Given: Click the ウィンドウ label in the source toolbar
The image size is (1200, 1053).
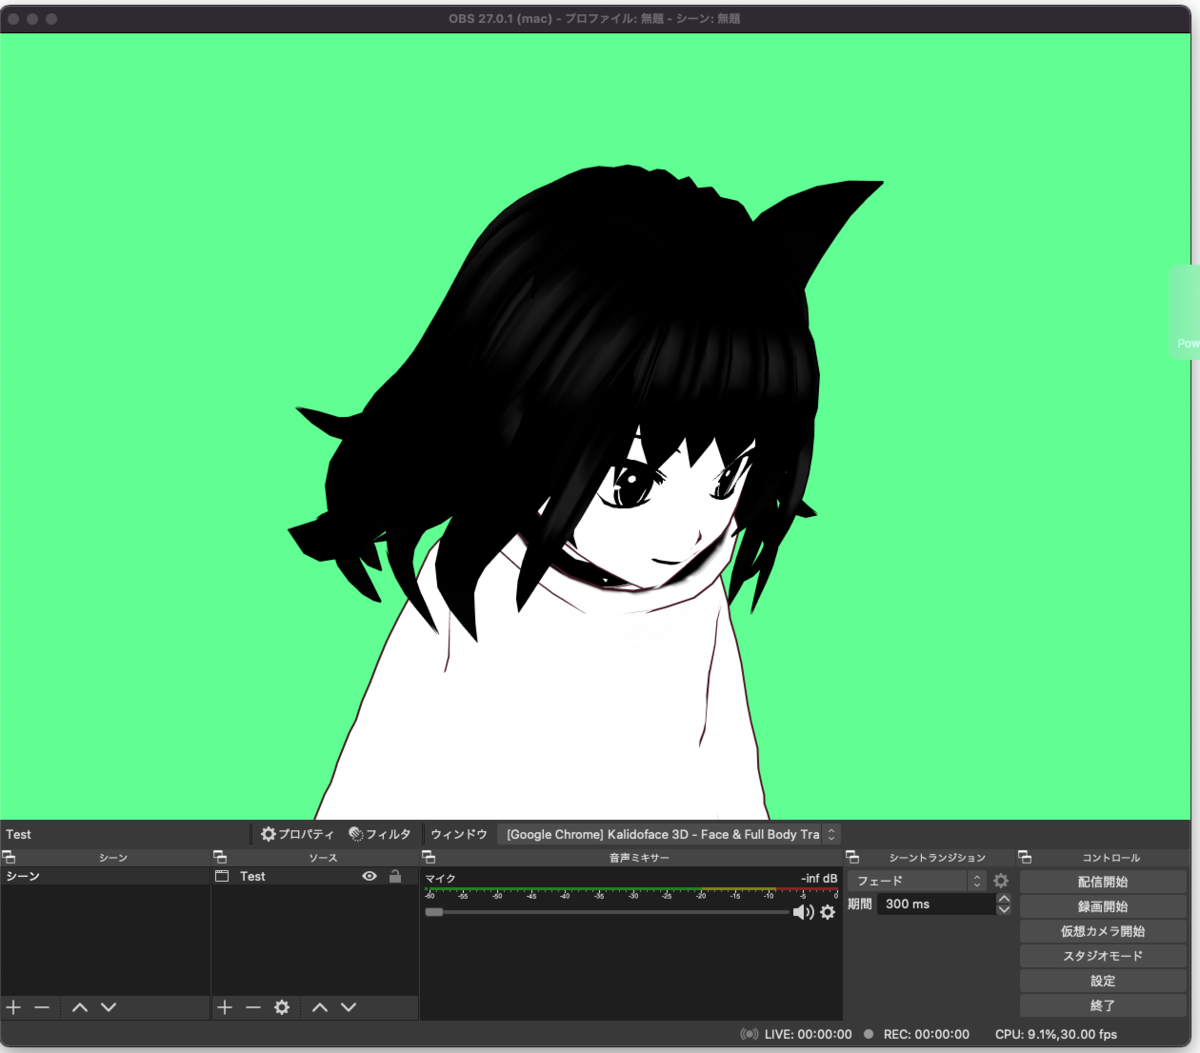Looking at the screenshot, I should pyautogui.click(x=459, y=834).
